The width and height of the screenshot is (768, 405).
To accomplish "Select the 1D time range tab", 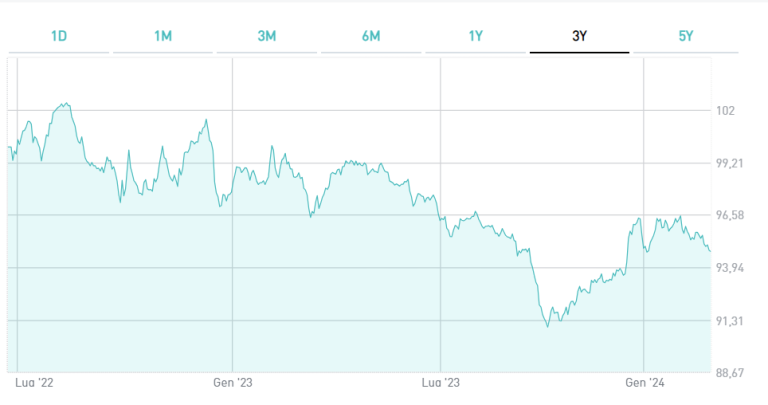I will [x=59, y=36].
